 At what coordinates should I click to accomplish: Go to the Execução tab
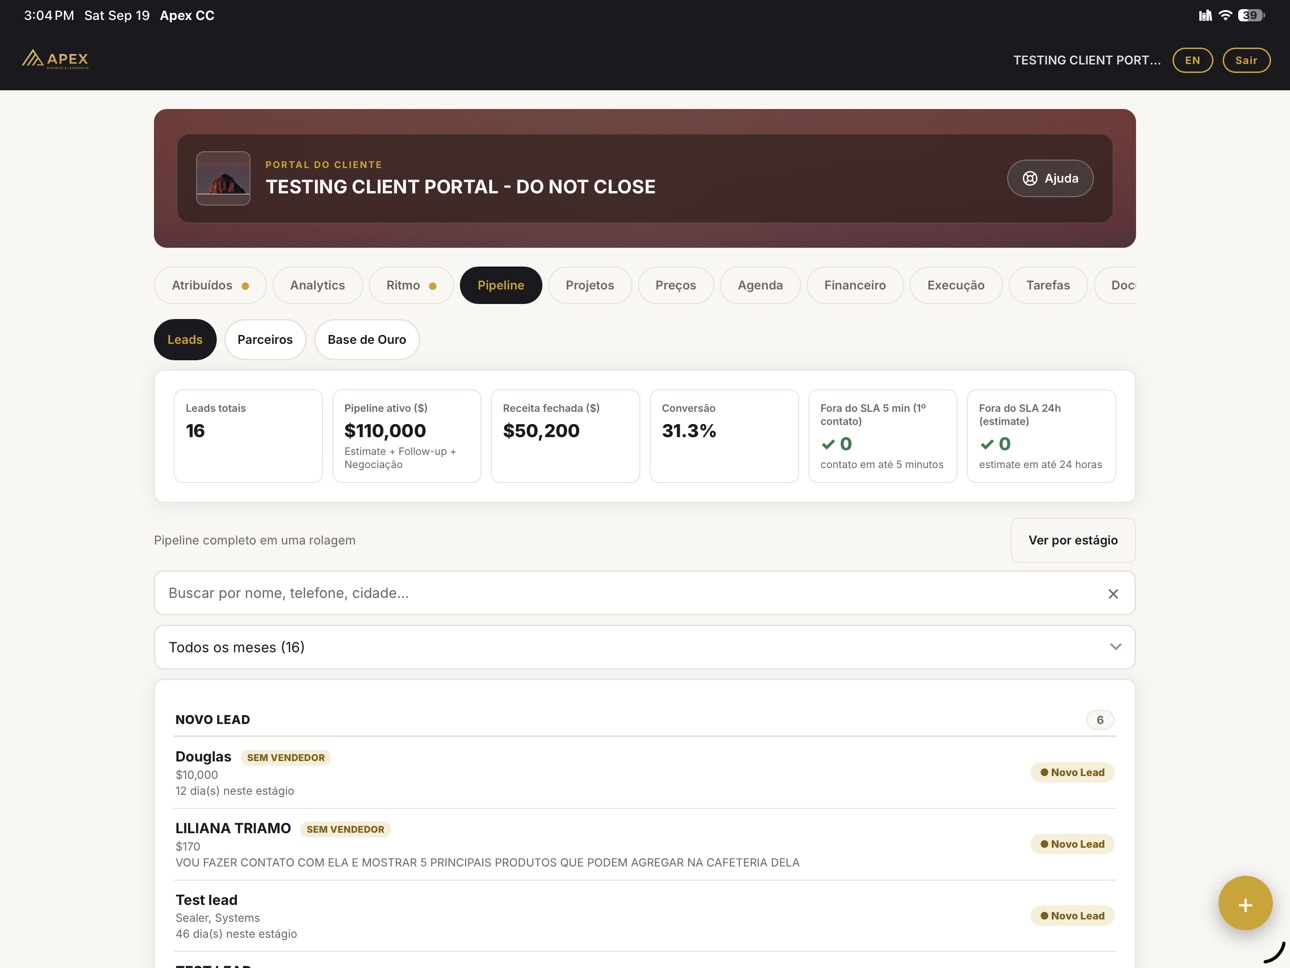[956, 285]
